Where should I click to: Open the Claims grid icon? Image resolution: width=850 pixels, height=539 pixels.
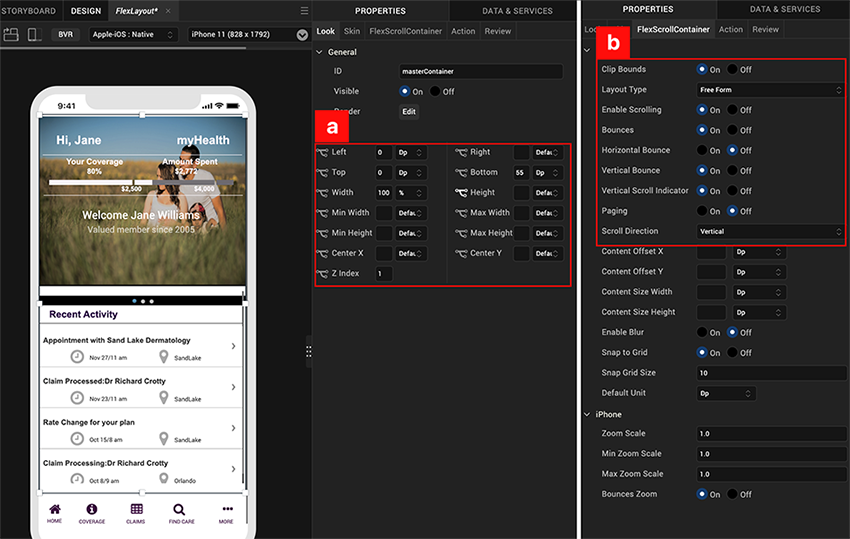pos(135,509)
